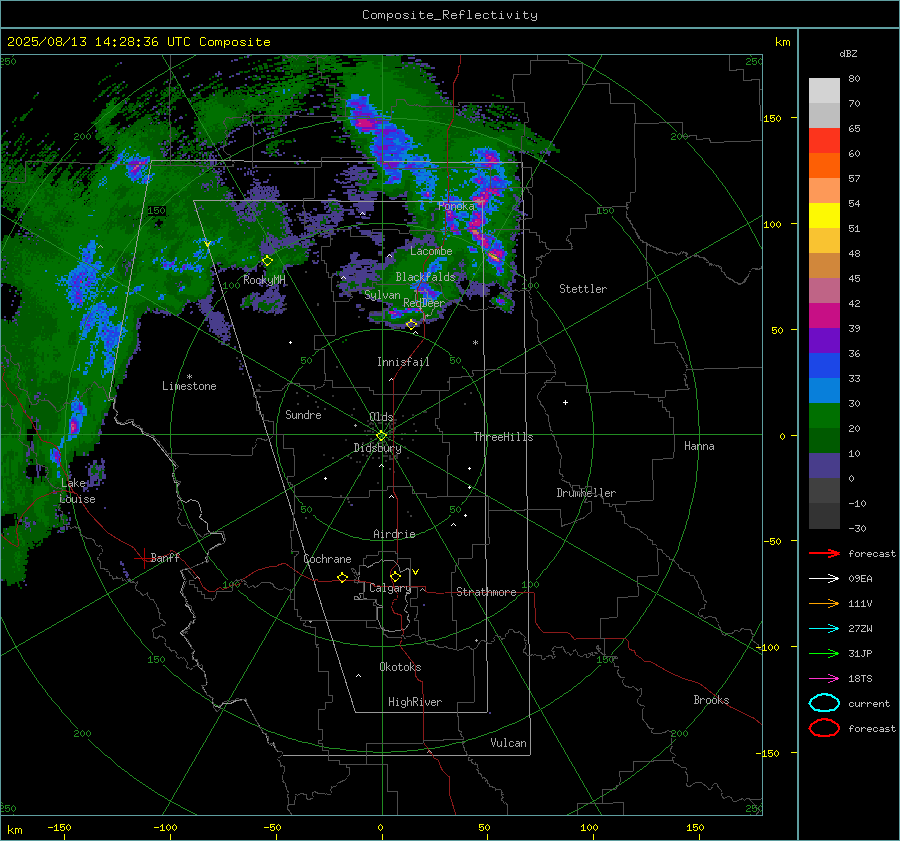Click the Olds city label
The height and width of the screenshot is (841, 900).
381,417
